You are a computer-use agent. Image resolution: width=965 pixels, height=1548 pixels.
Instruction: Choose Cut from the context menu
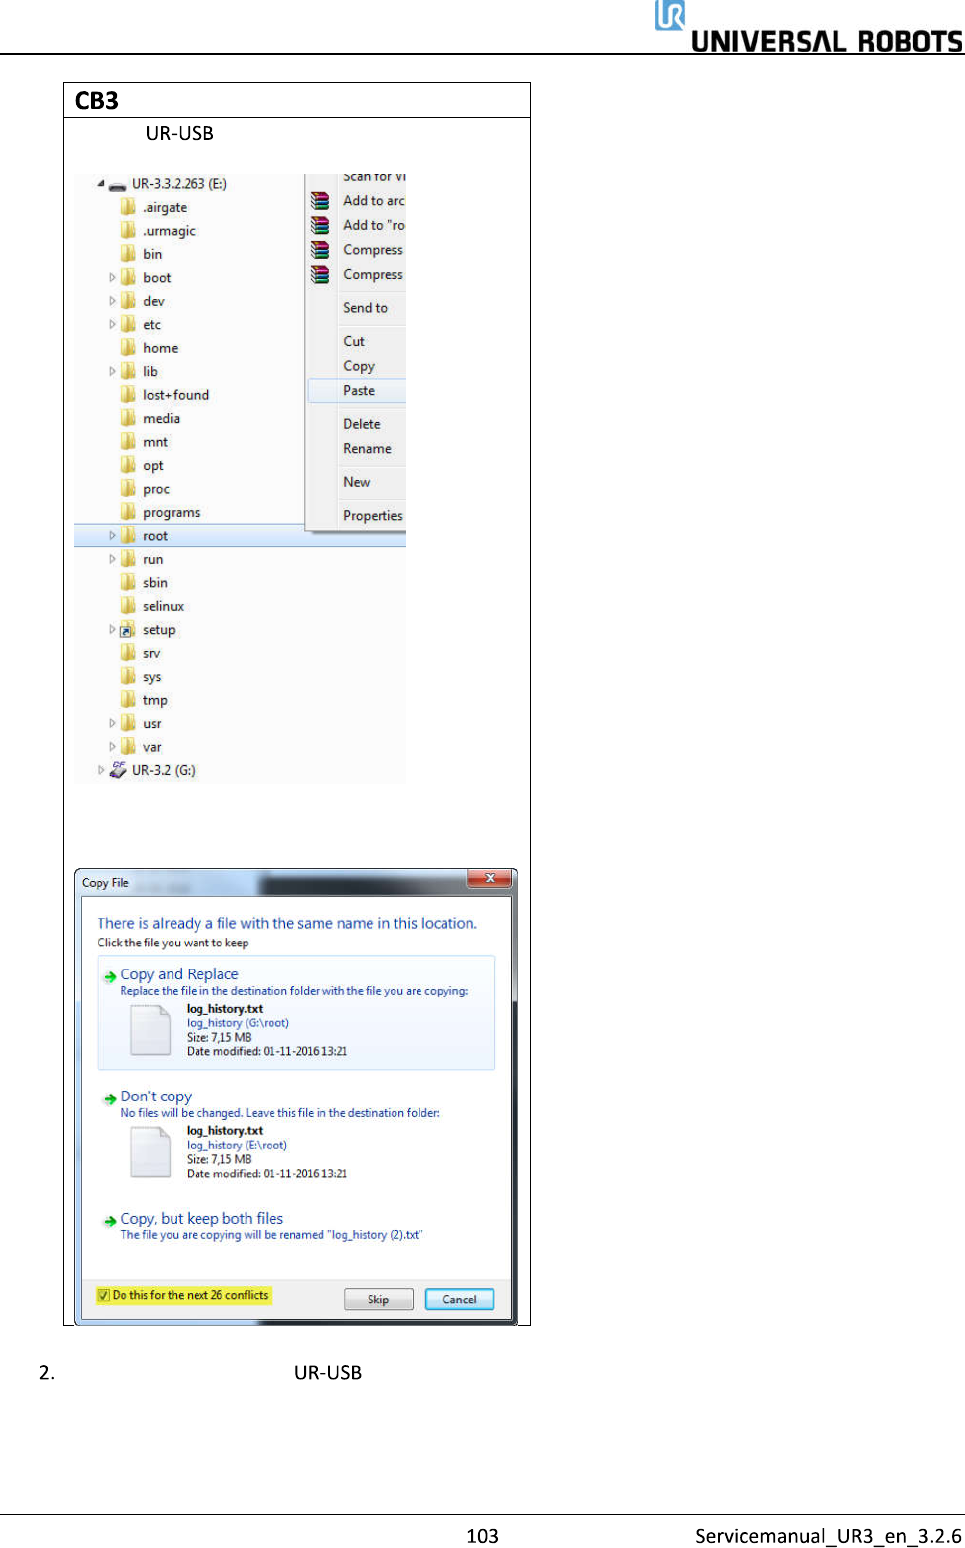coord(357,341)
